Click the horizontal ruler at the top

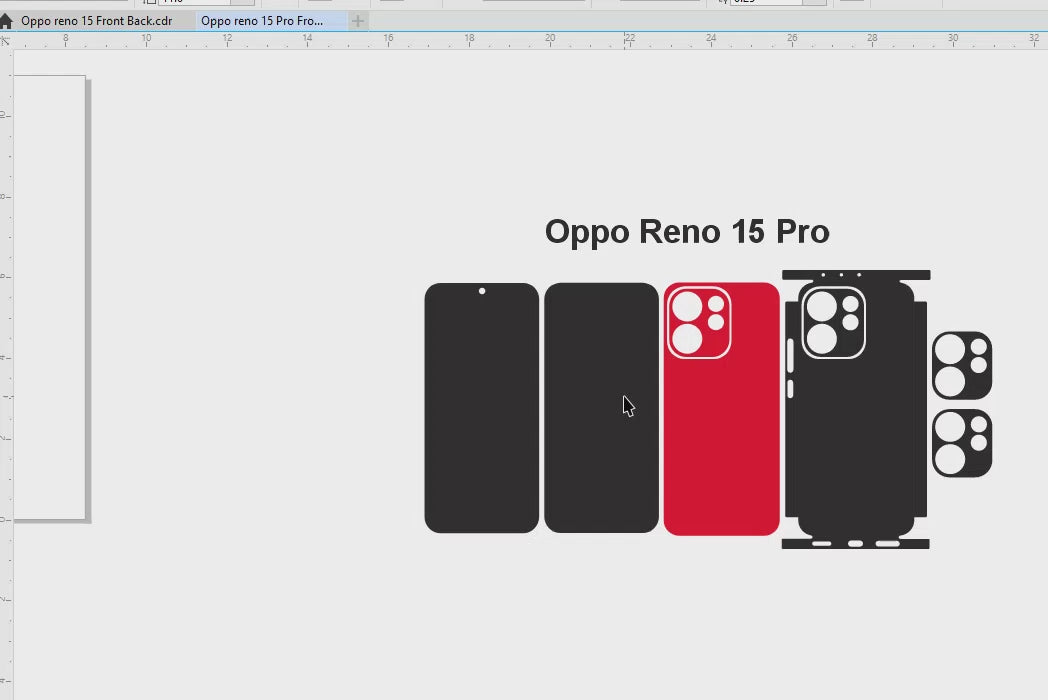[x=500, y=40]
